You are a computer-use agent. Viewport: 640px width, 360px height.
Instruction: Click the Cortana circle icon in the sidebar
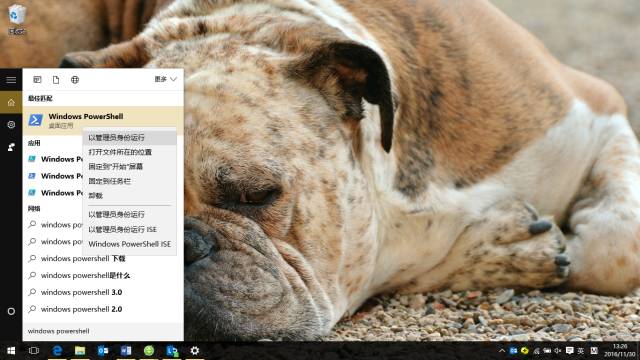coord(11,311)
